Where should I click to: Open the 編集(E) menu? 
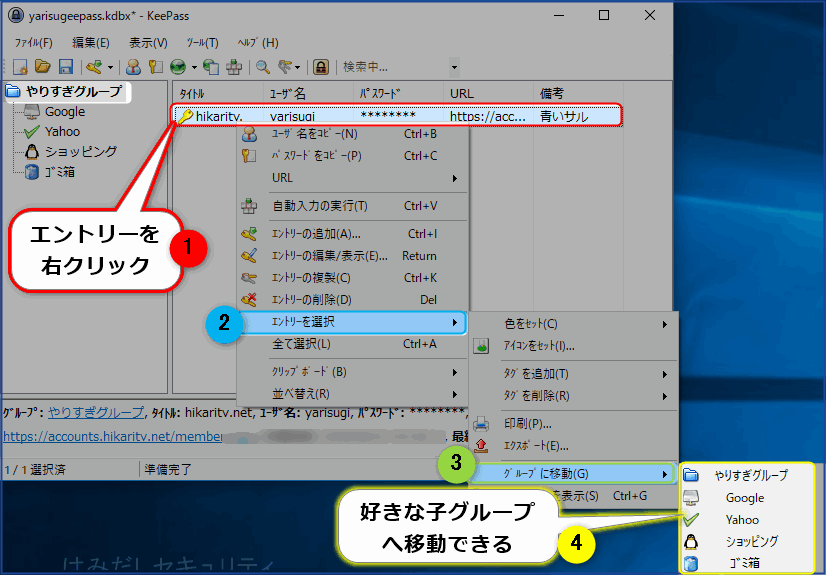click(91, 43)
